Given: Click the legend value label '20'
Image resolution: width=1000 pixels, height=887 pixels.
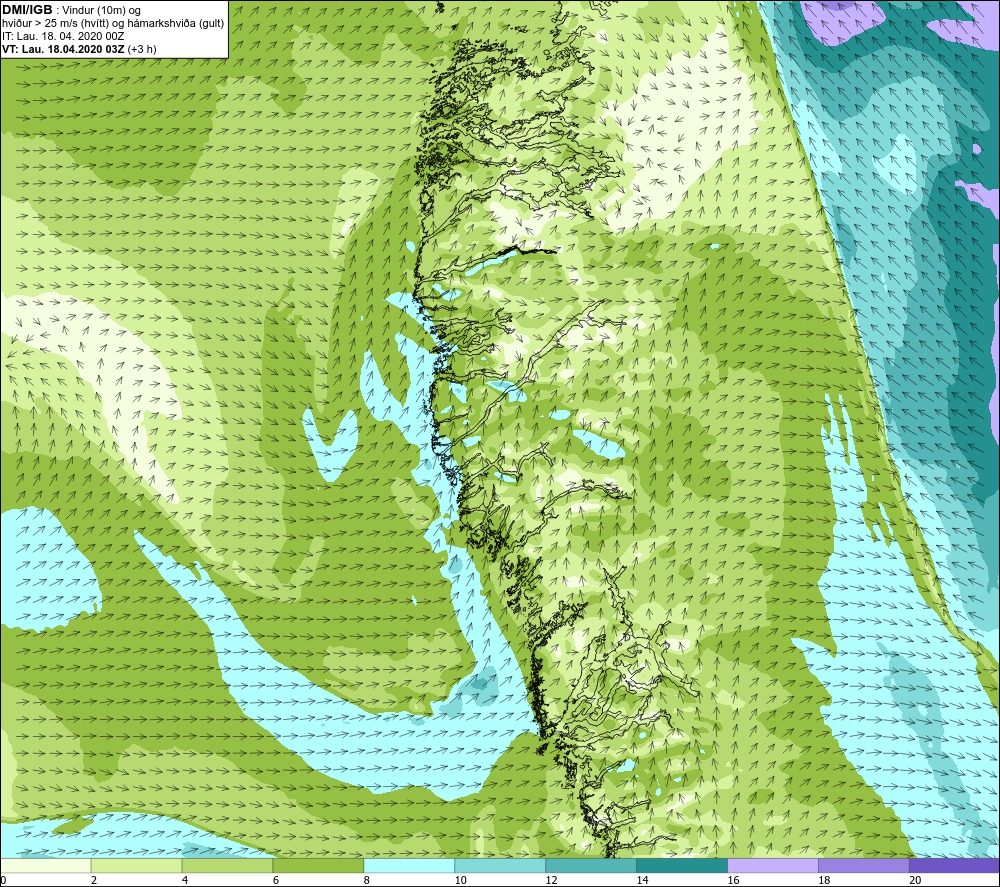Looking at the screenshot, I should (915, 880).
